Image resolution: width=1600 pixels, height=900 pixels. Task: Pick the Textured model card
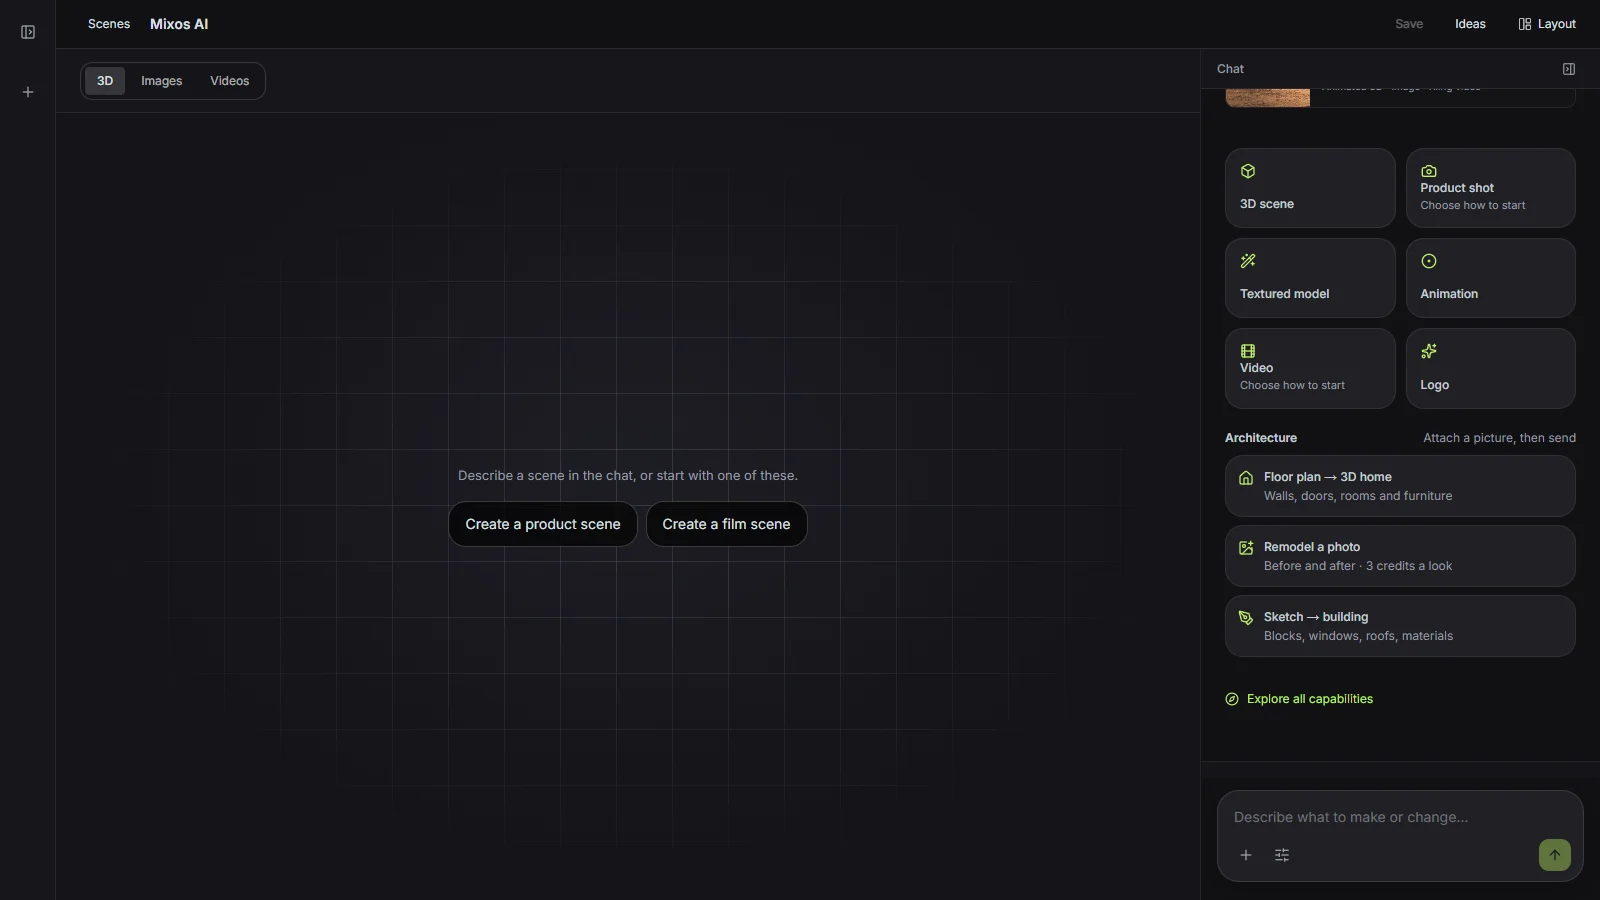(x=1310, y=278)
